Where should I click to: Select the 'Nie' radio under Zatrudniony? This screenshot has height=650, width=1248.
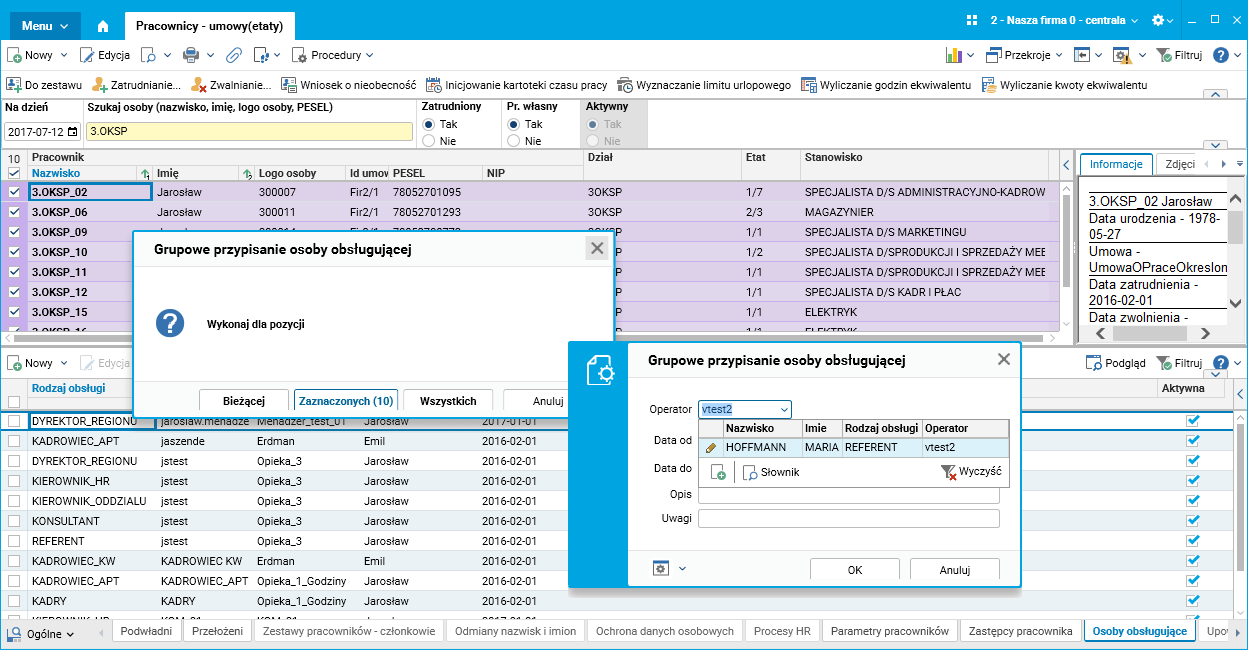[429, 141]
